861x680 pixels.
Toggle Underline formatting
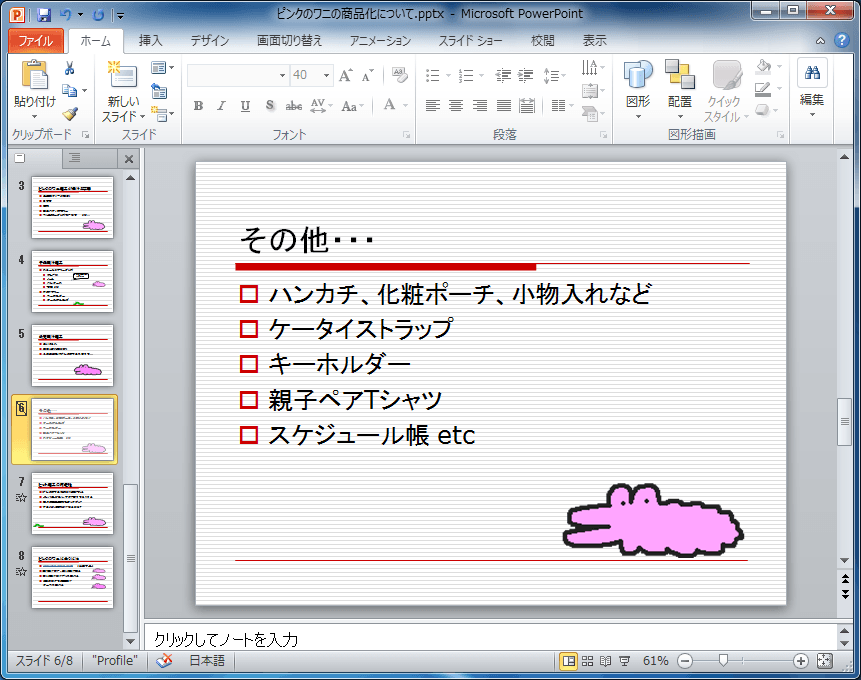[245, 105]
